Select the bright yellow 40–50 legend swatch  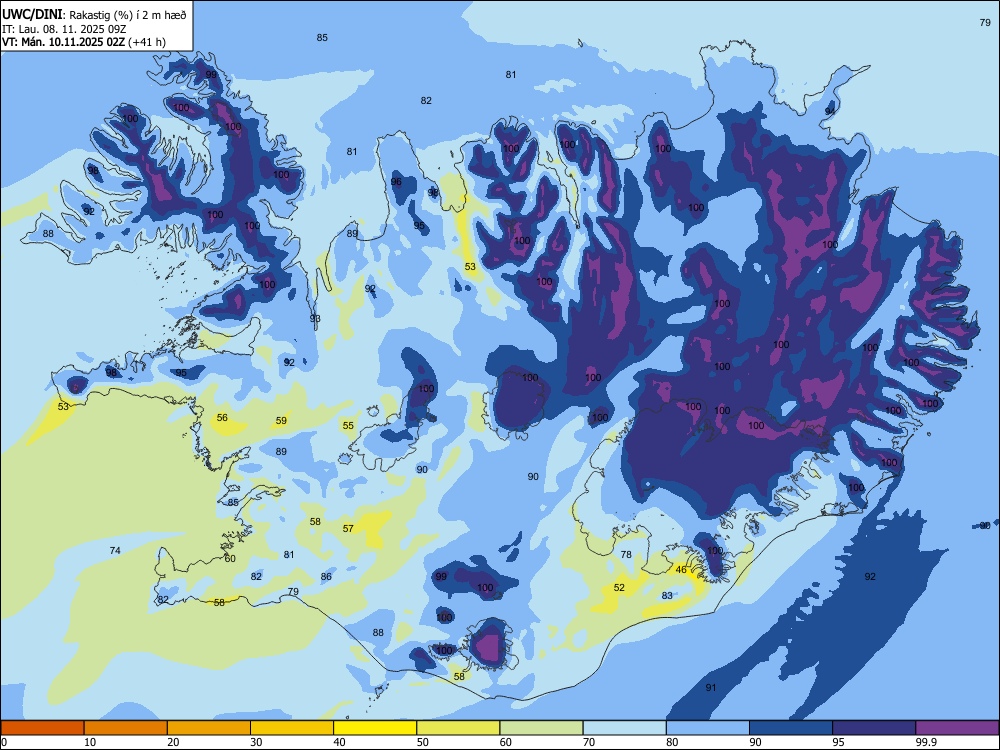click(375, 728)
